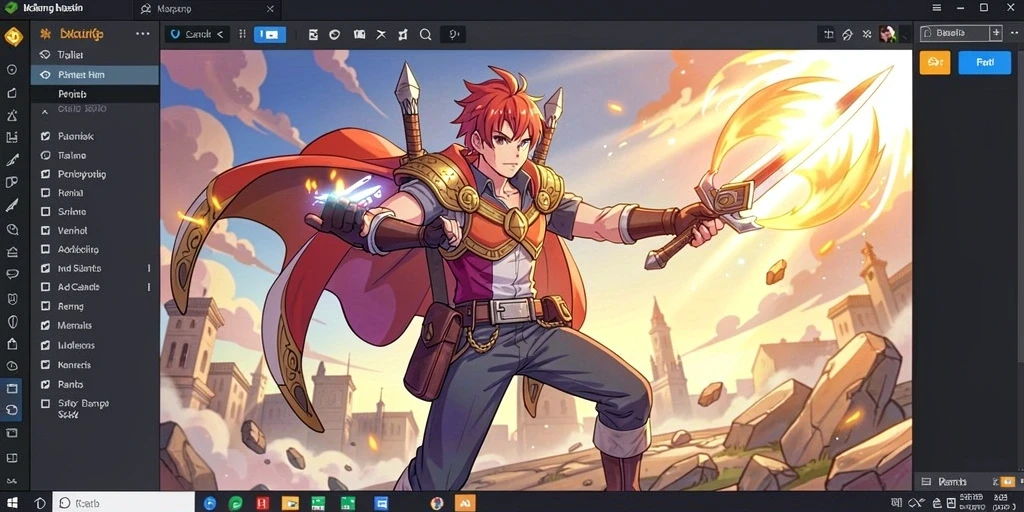The width and height of the screenshot is (1024, 512).
Task: Click the X-shaped tool icon in toolbar
Action: click(381, 35)
